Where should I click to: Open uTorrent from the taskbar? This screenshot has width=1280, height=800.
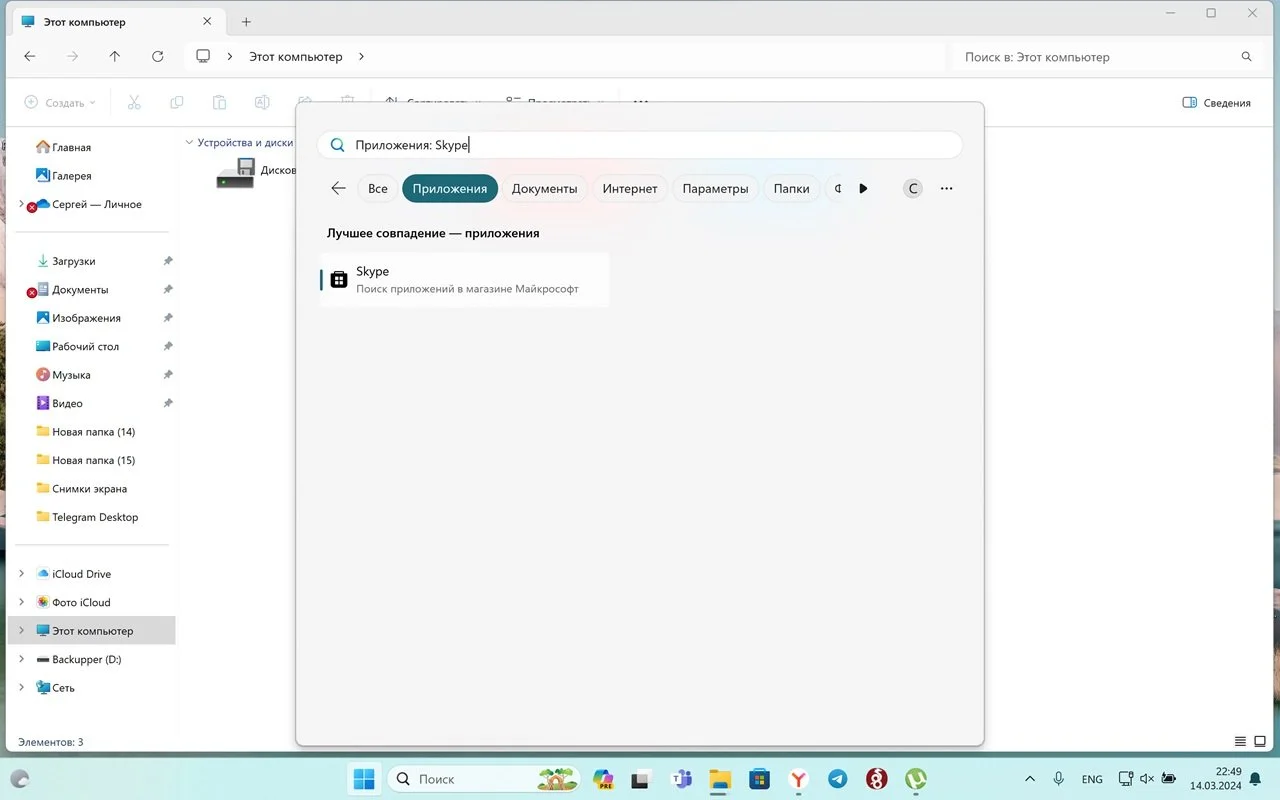point(916,779)
